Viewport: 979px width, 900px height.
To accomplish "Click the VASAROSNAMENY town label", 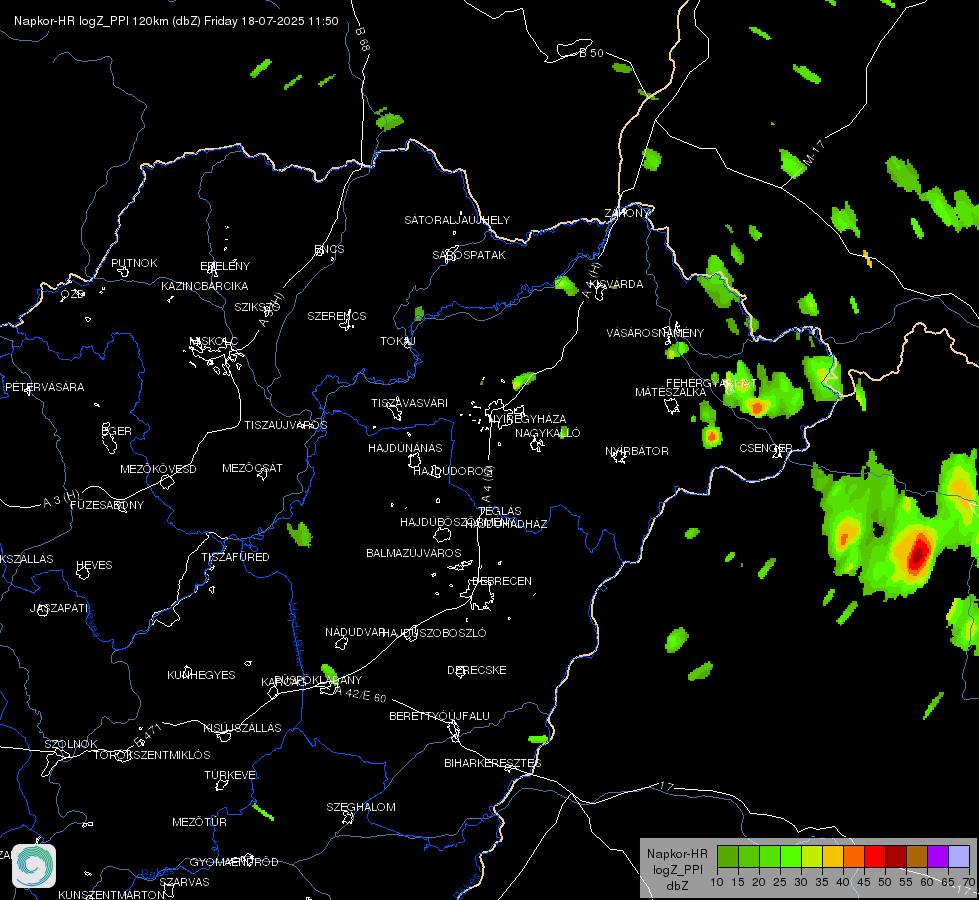I will click(x=655, y=333).
